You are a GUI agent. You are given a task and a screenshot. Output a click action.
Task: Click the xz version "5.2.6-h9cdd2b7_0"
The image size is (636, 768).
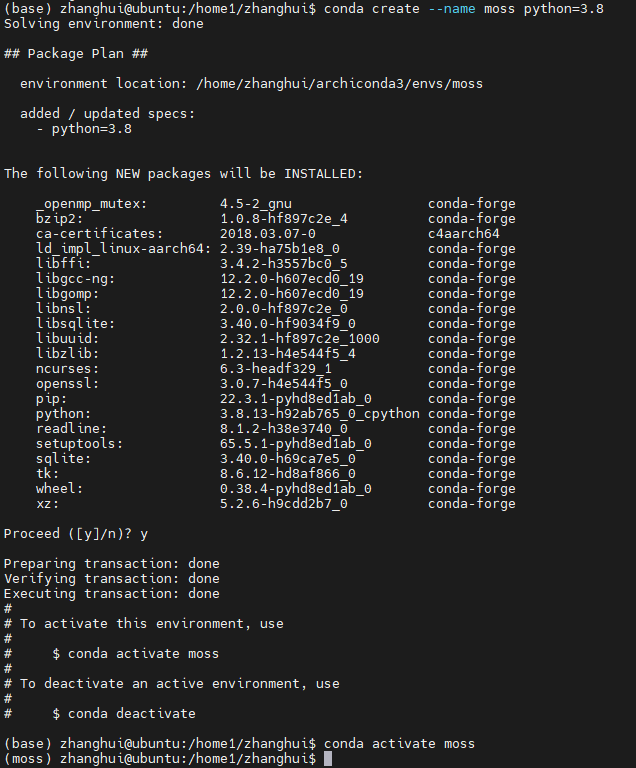284,504
